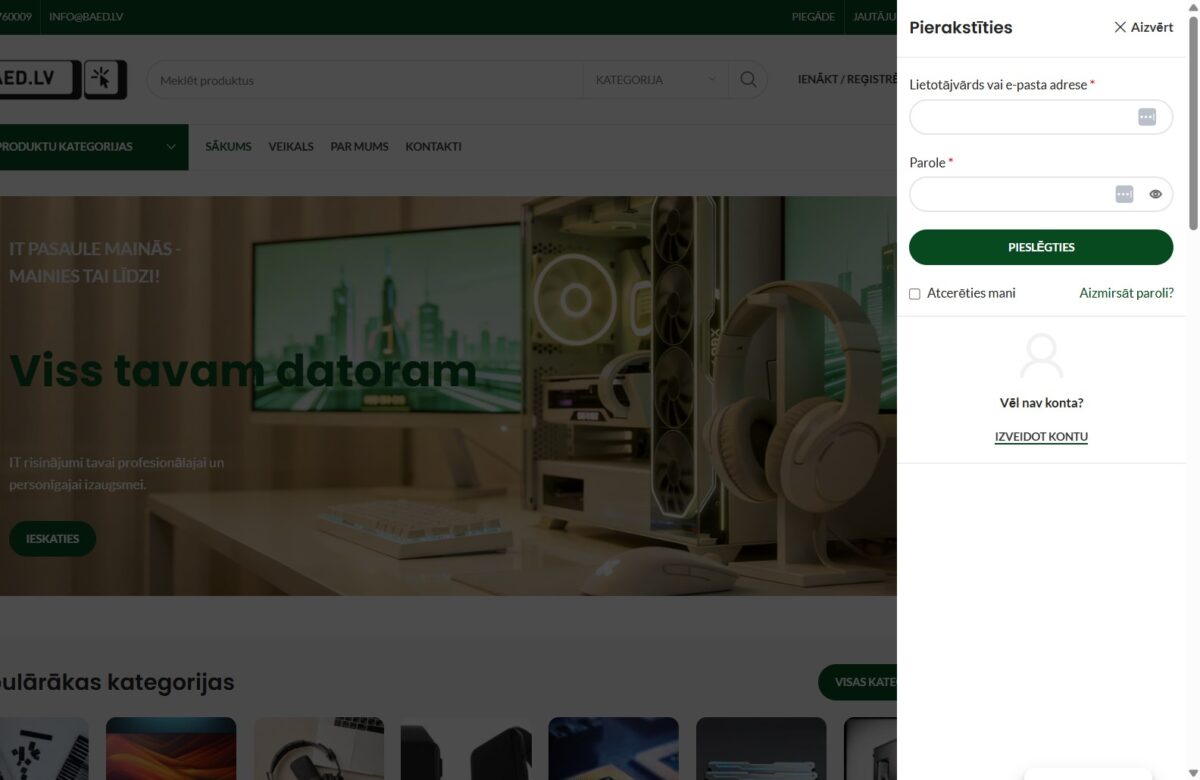The height and width of the screenshot is (780, 1200).
Task: Click the Pieslēgties login button
Action: tap(1041, 247)
